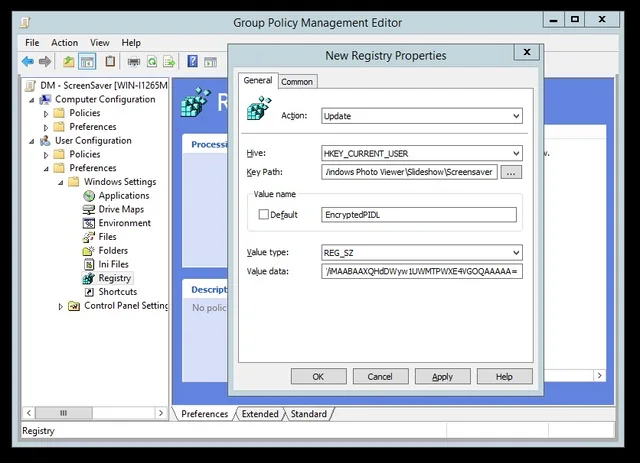Image resolution: width=640 pixels, height=463 pixels.
Task: Open the Value type dropdown REG_SZ
Action: pyautogui.click(x=422, y=253)
